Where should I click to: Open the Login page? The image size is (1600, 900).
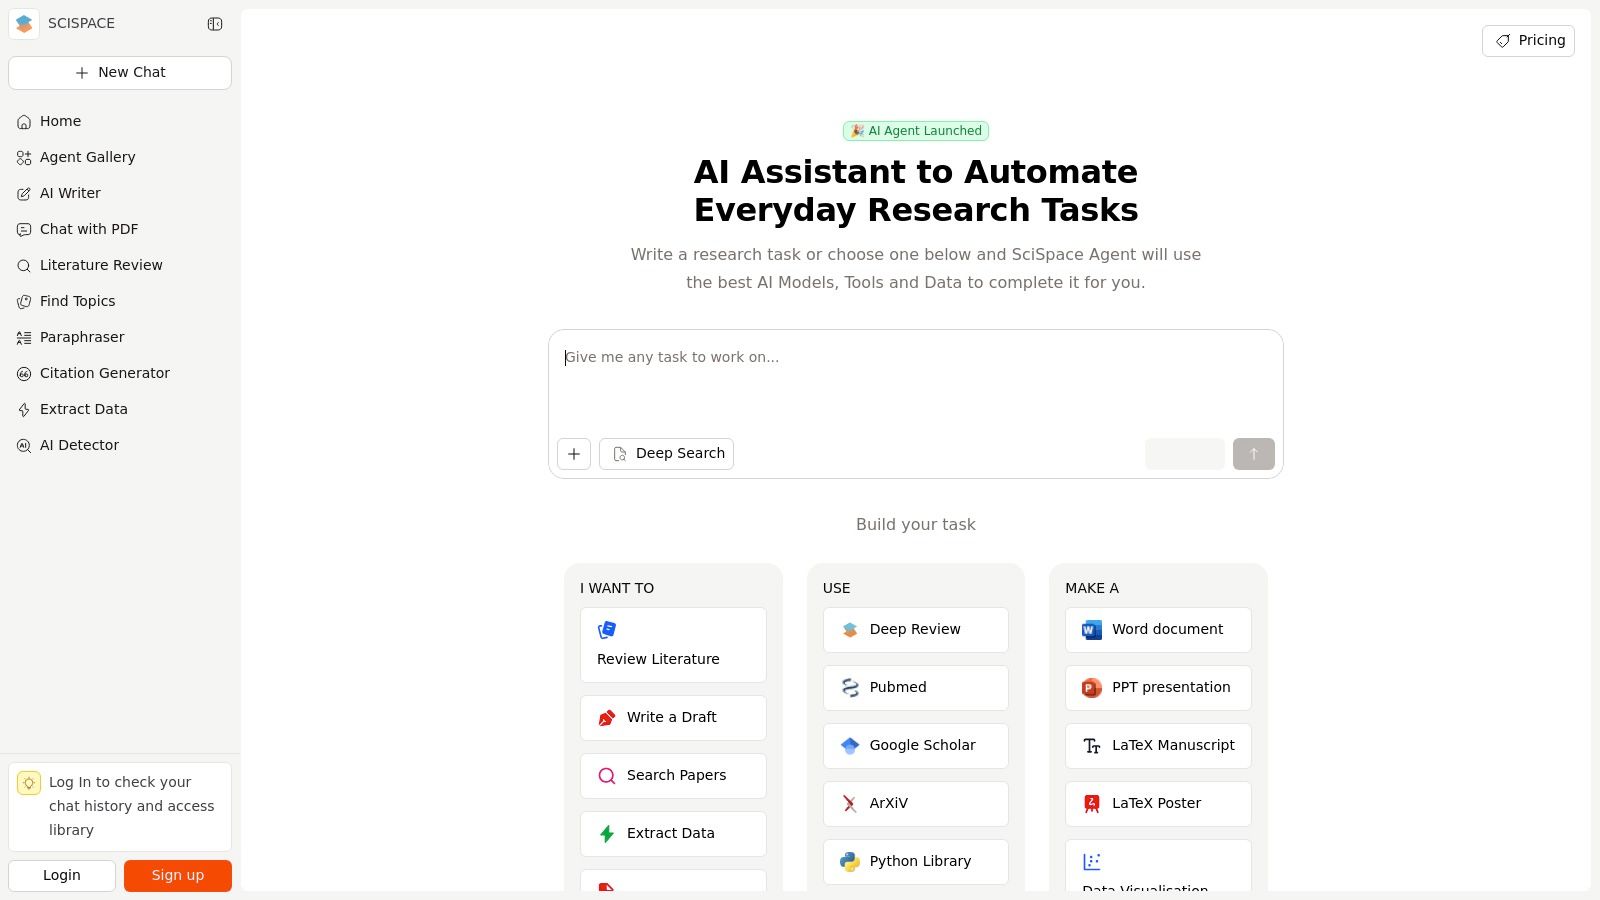(62, 875)
